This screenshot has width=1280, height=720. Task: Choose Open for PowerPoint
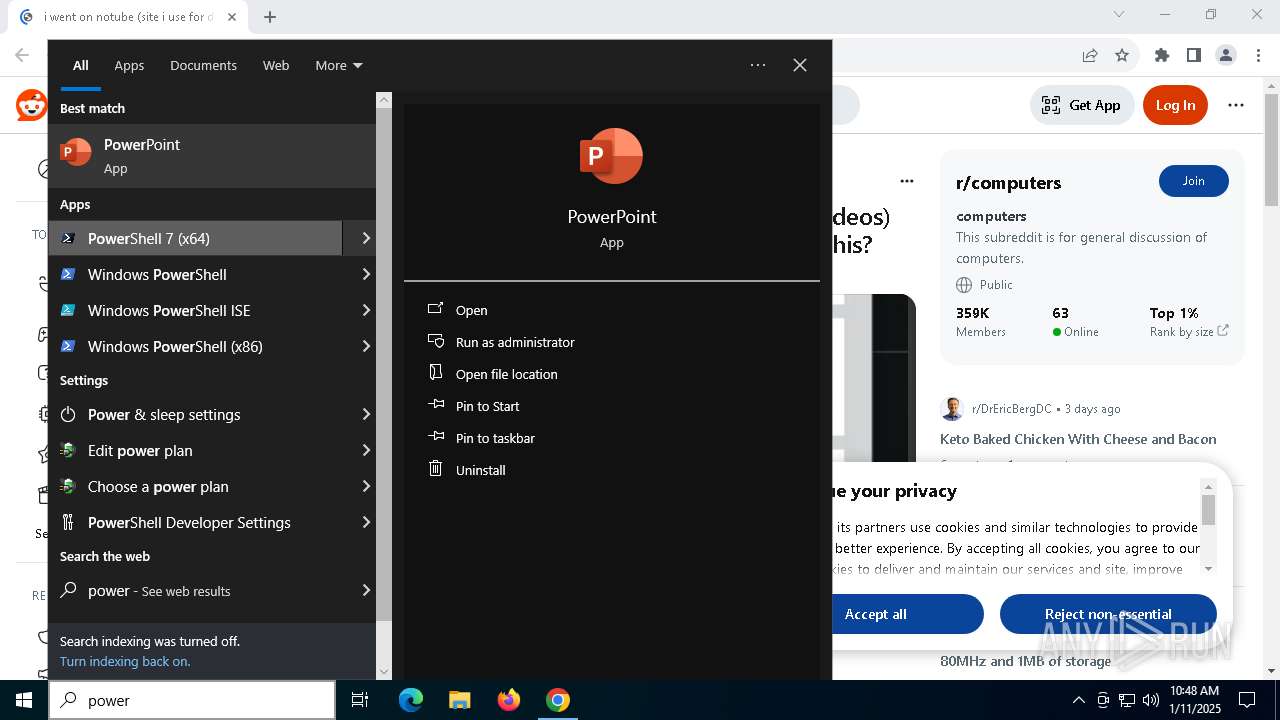(471, 310)
